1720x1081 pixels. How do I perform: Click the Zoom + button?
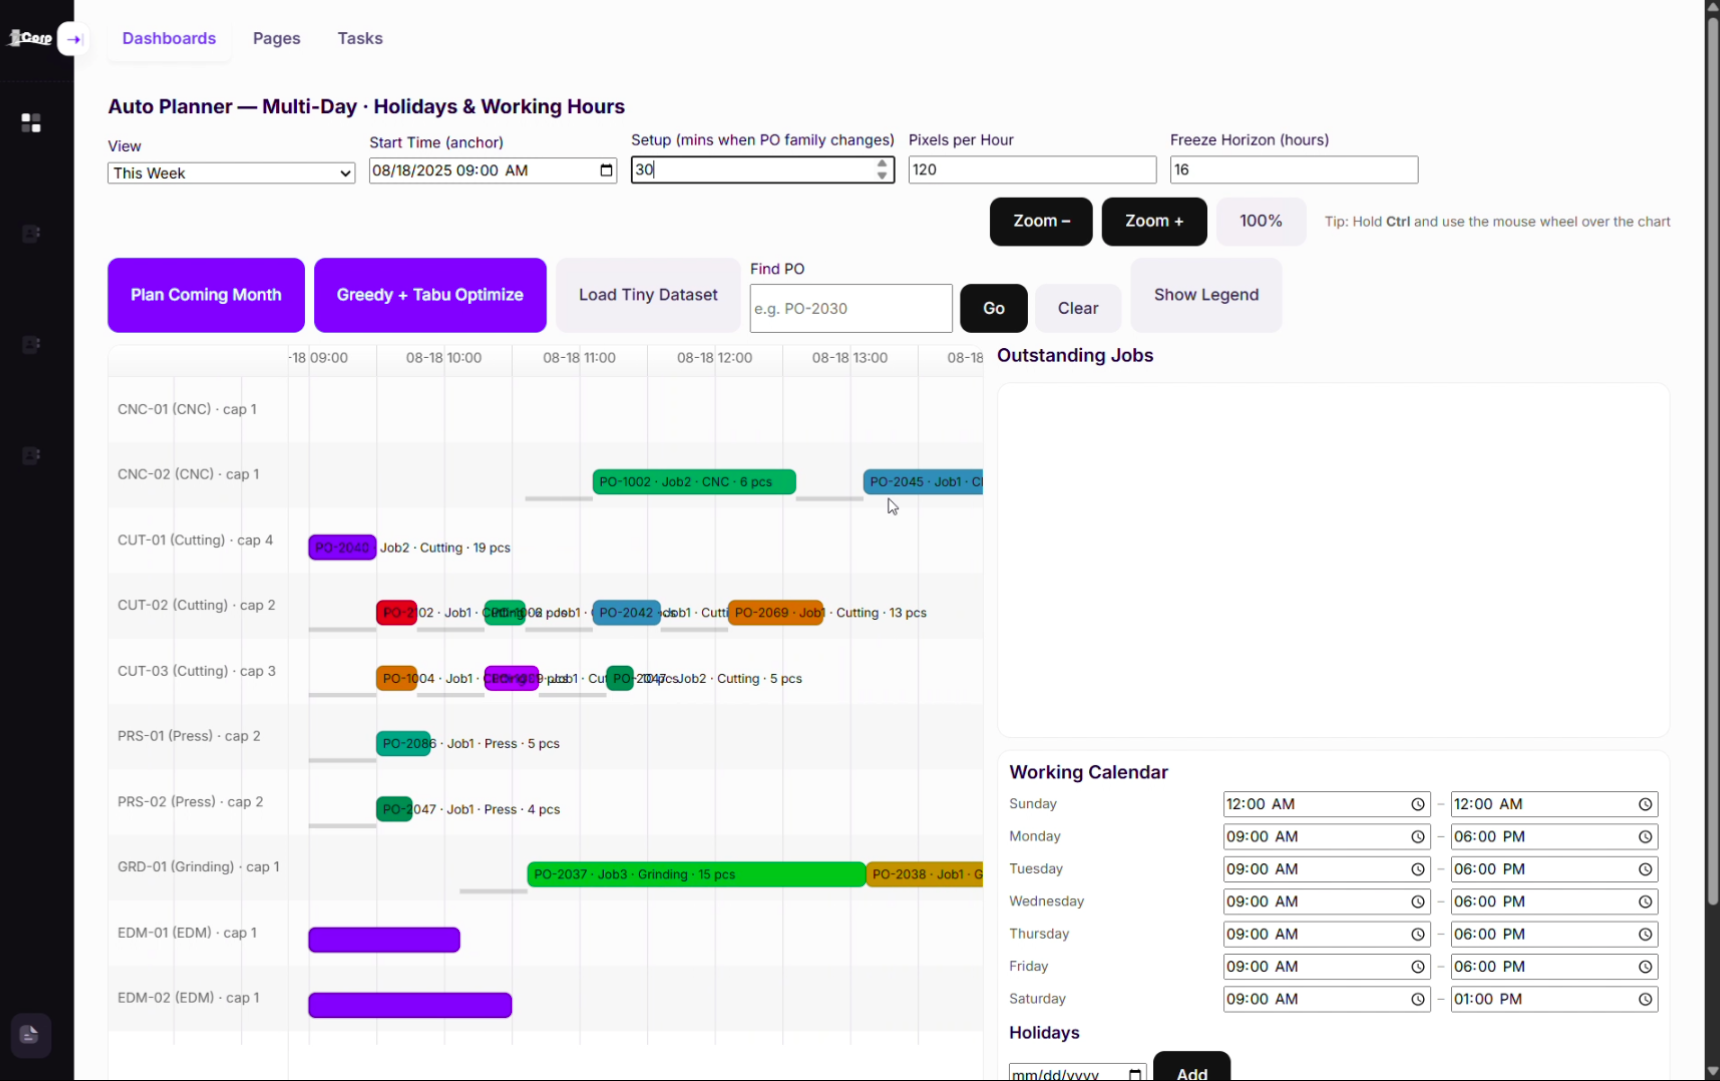point(1153,221)
